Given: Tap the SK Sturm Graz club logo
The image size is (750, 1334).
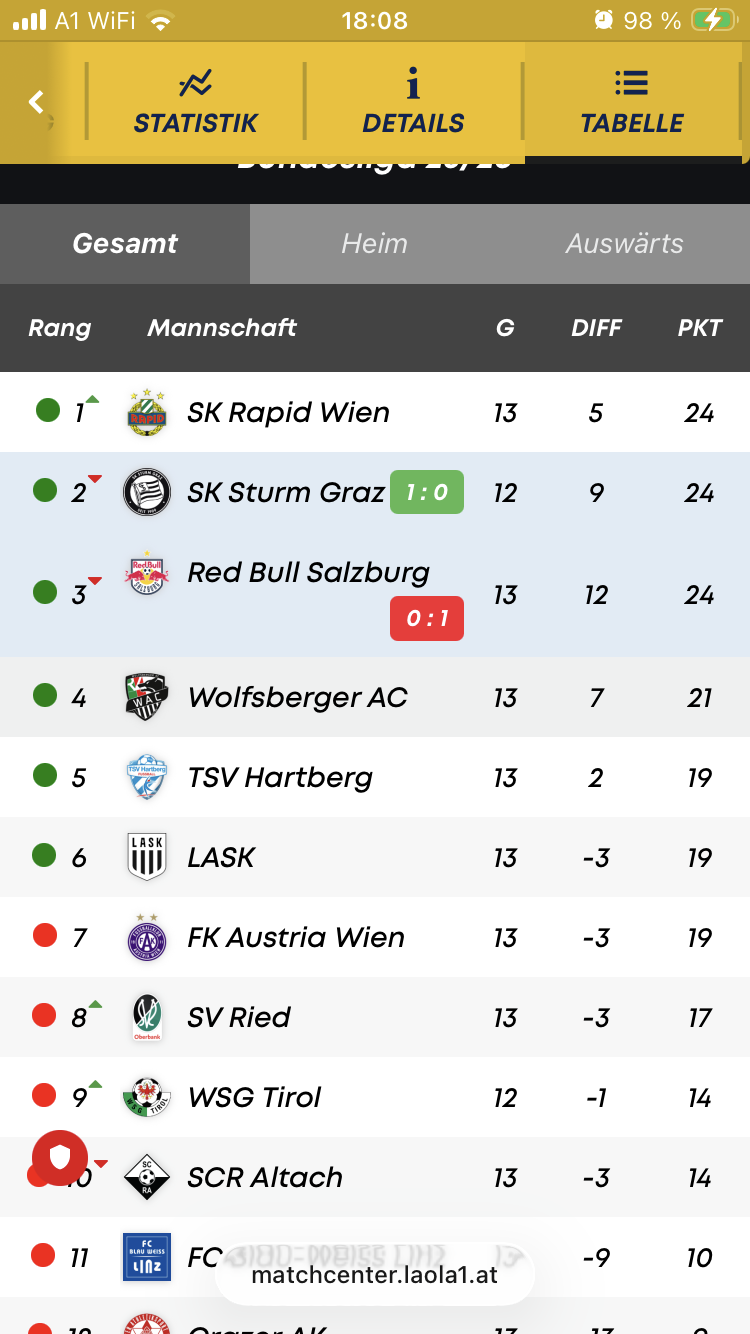Looking at the screenshot, I should tap(147, 492).
